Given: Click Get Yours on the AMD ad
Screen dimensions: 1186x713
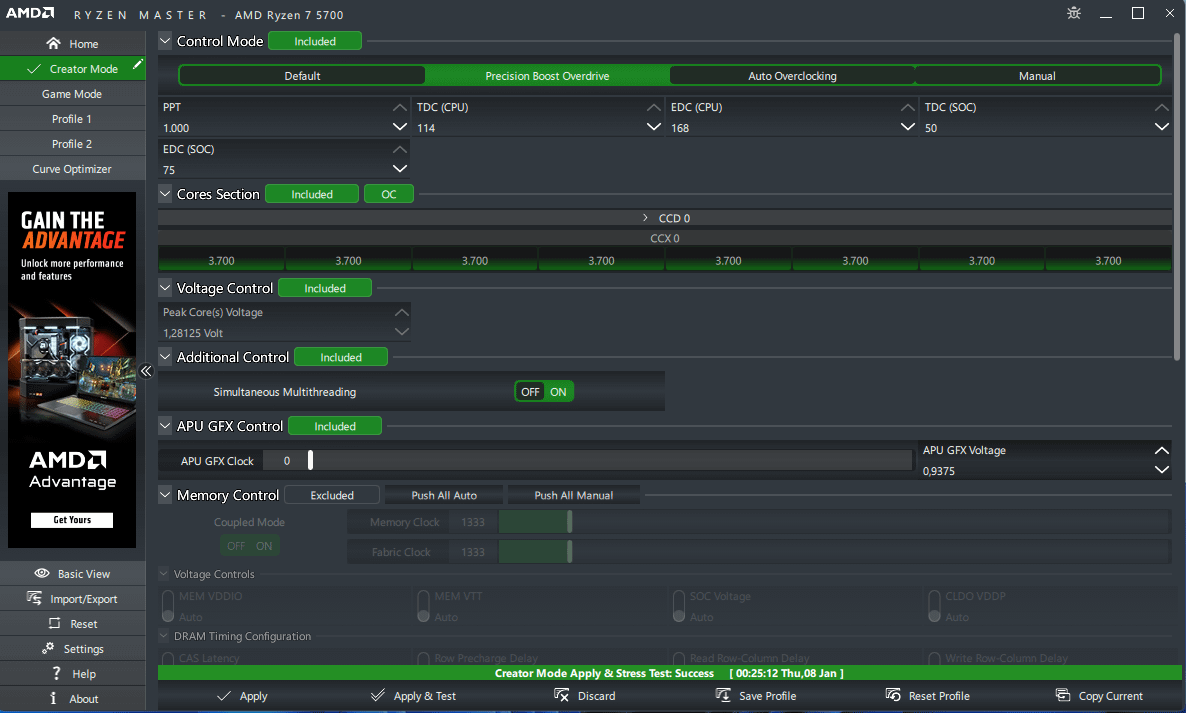Looking at the screenshot, I should tap(72, 520).
